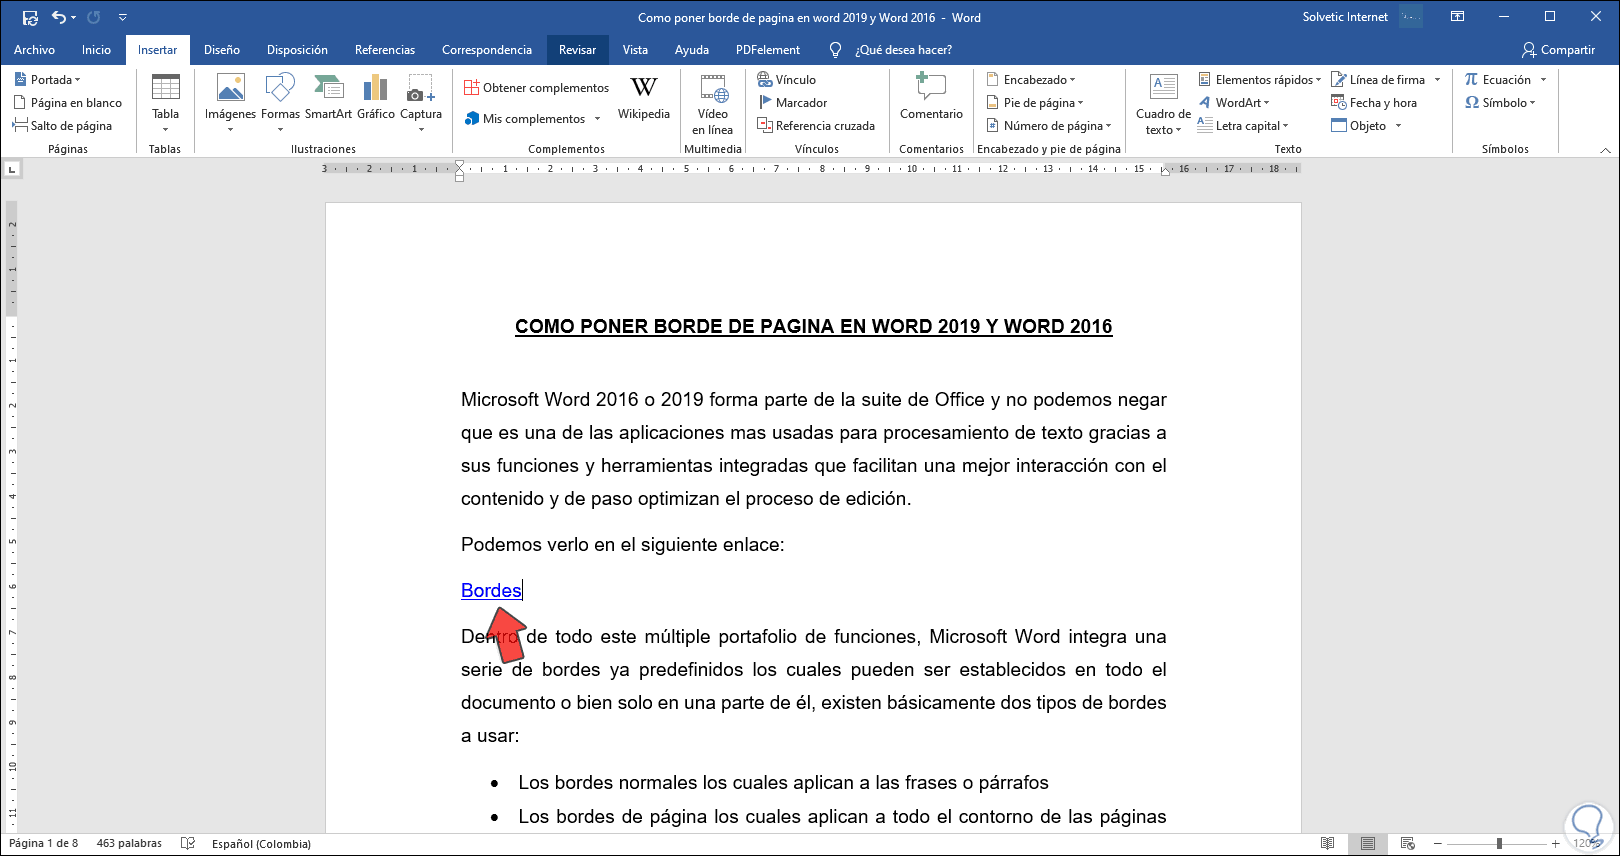Click the zoom out minus button
Image resolution: width=1620 pixels, height=856 pixels.
pyautogui.click(x=1438, y=844)
